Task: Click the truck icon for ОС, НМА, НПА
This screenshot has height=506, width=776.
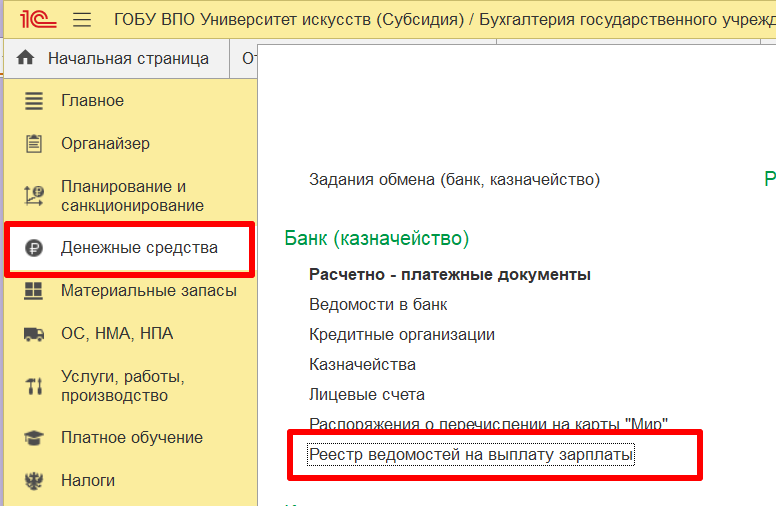Action: point(34,334)
